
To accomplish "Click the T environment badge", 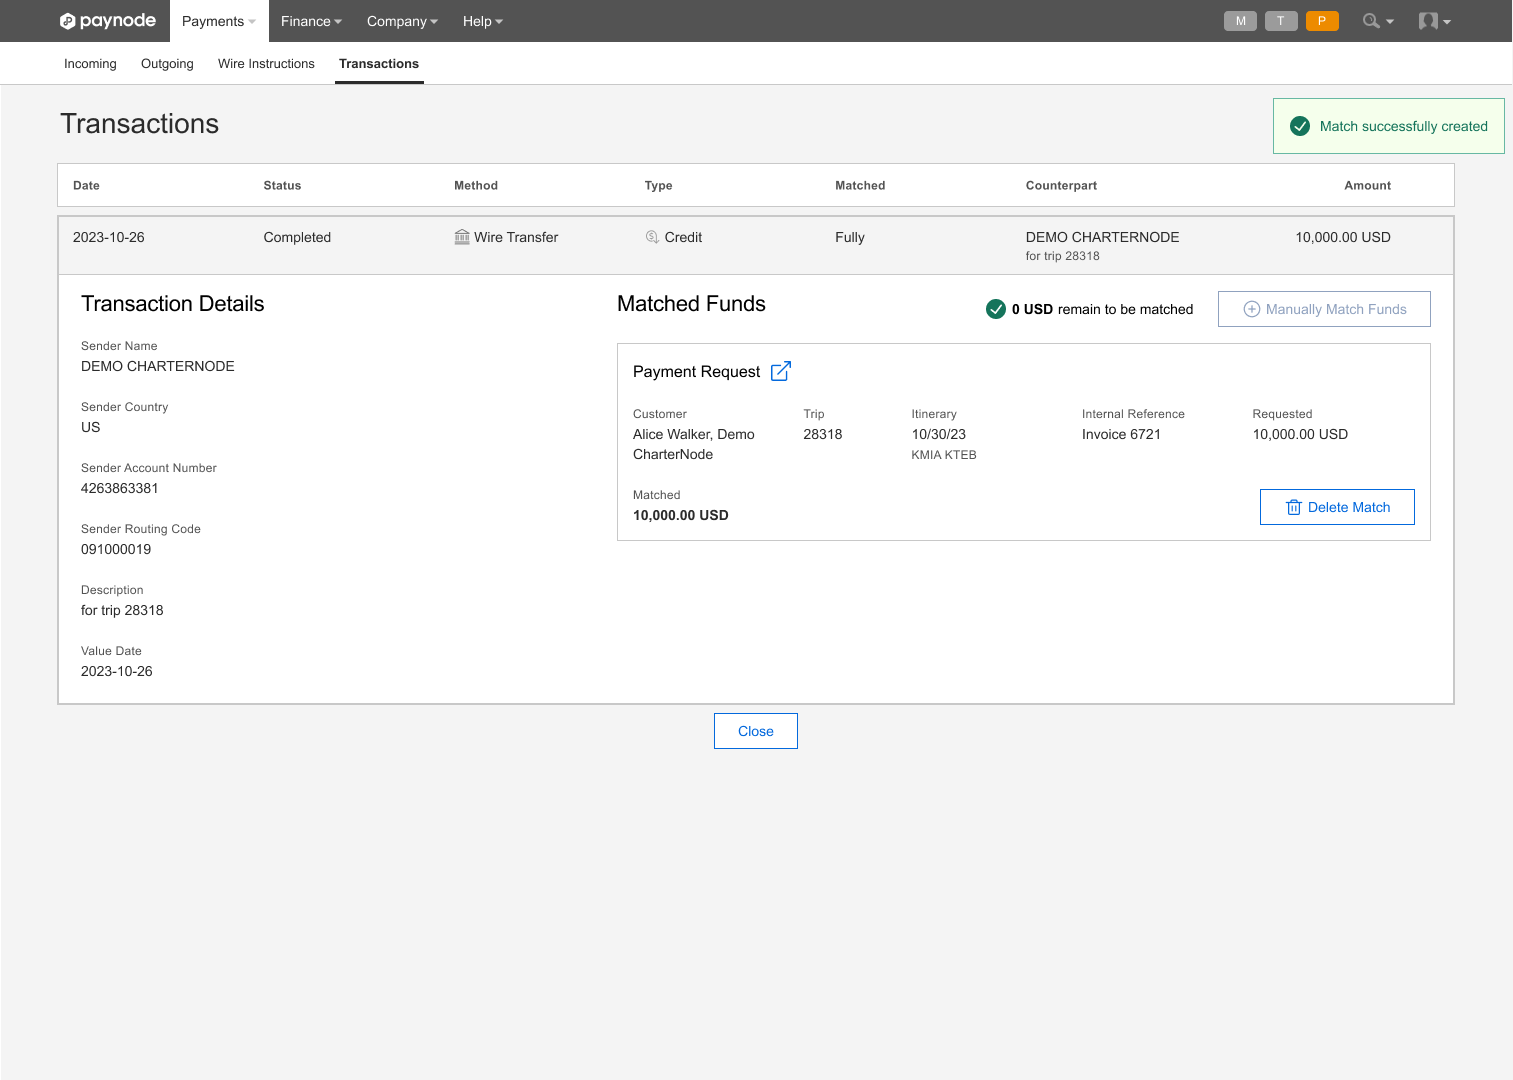I will [x=1281, y=21].
